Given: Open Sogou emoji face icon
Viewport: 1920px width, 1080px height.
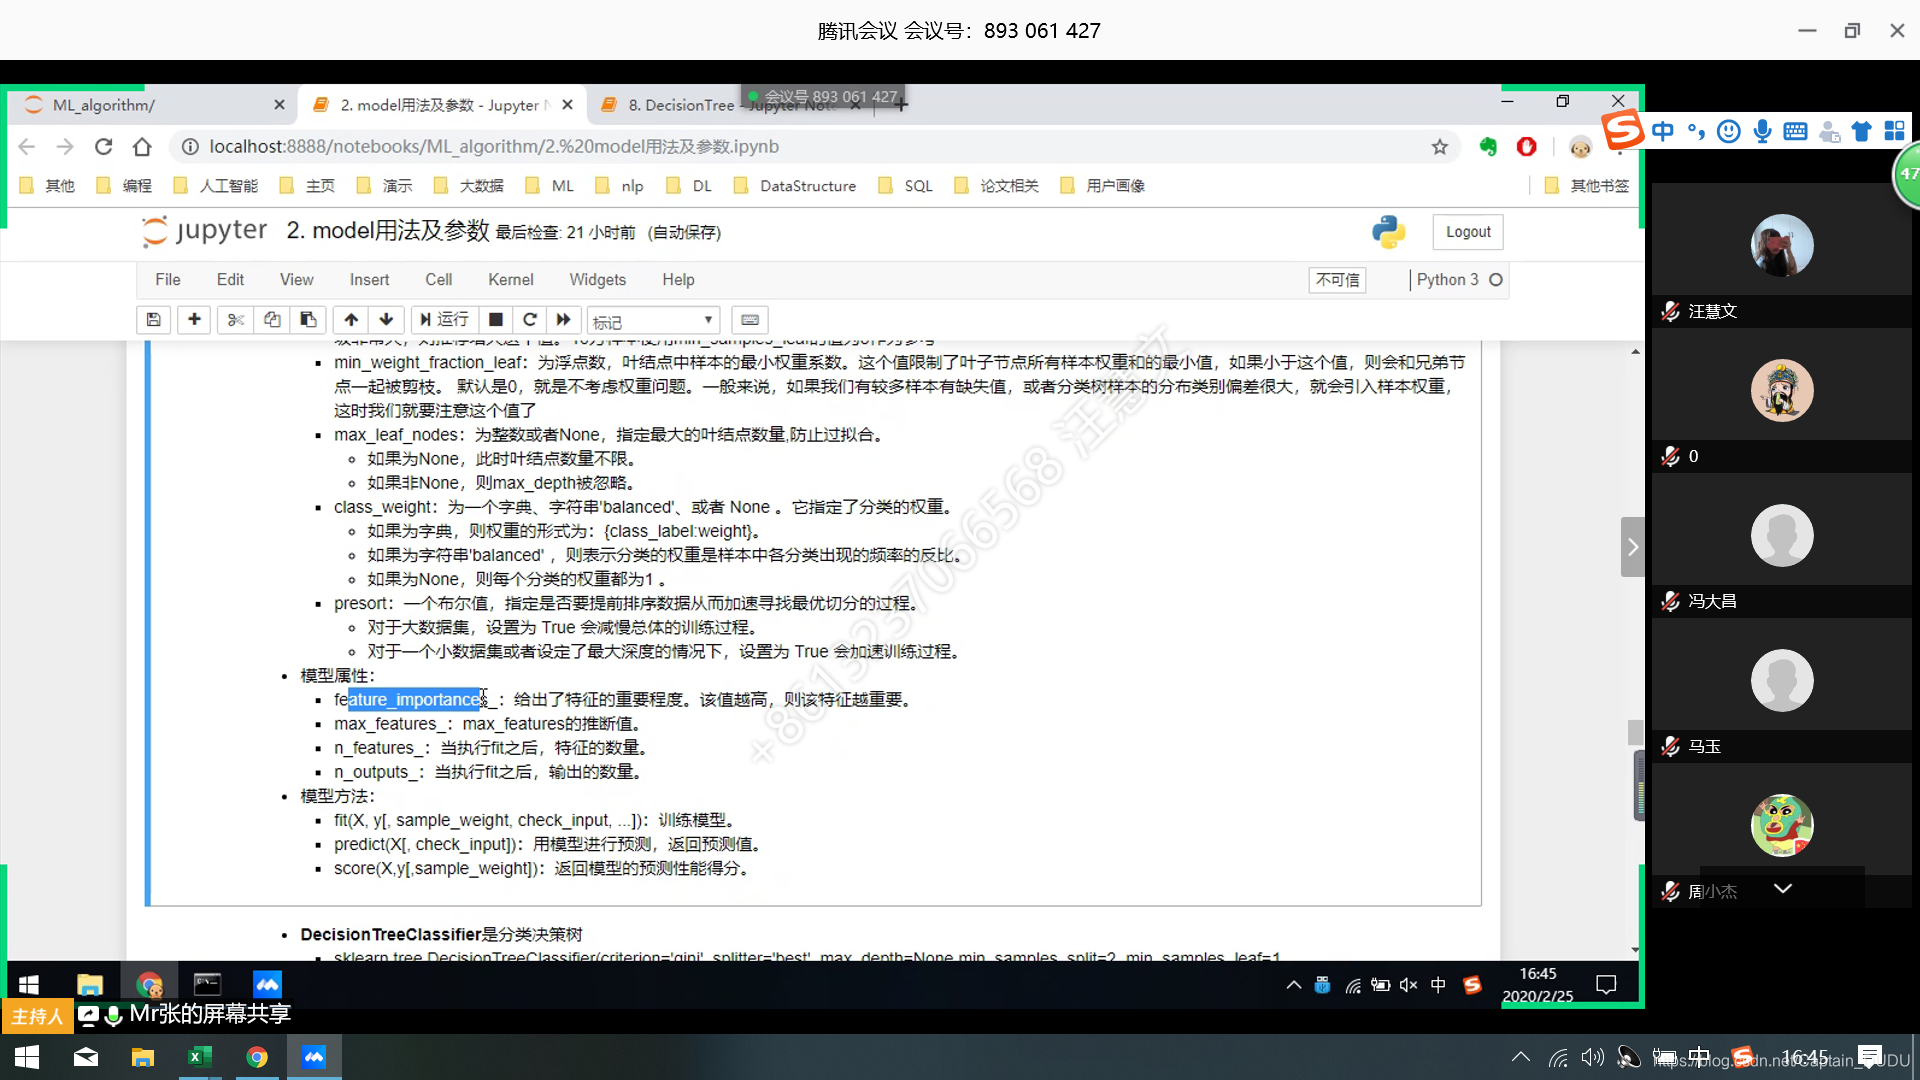Looking at the screenshot, I should pyautogui.click(x=1729, y=131).
